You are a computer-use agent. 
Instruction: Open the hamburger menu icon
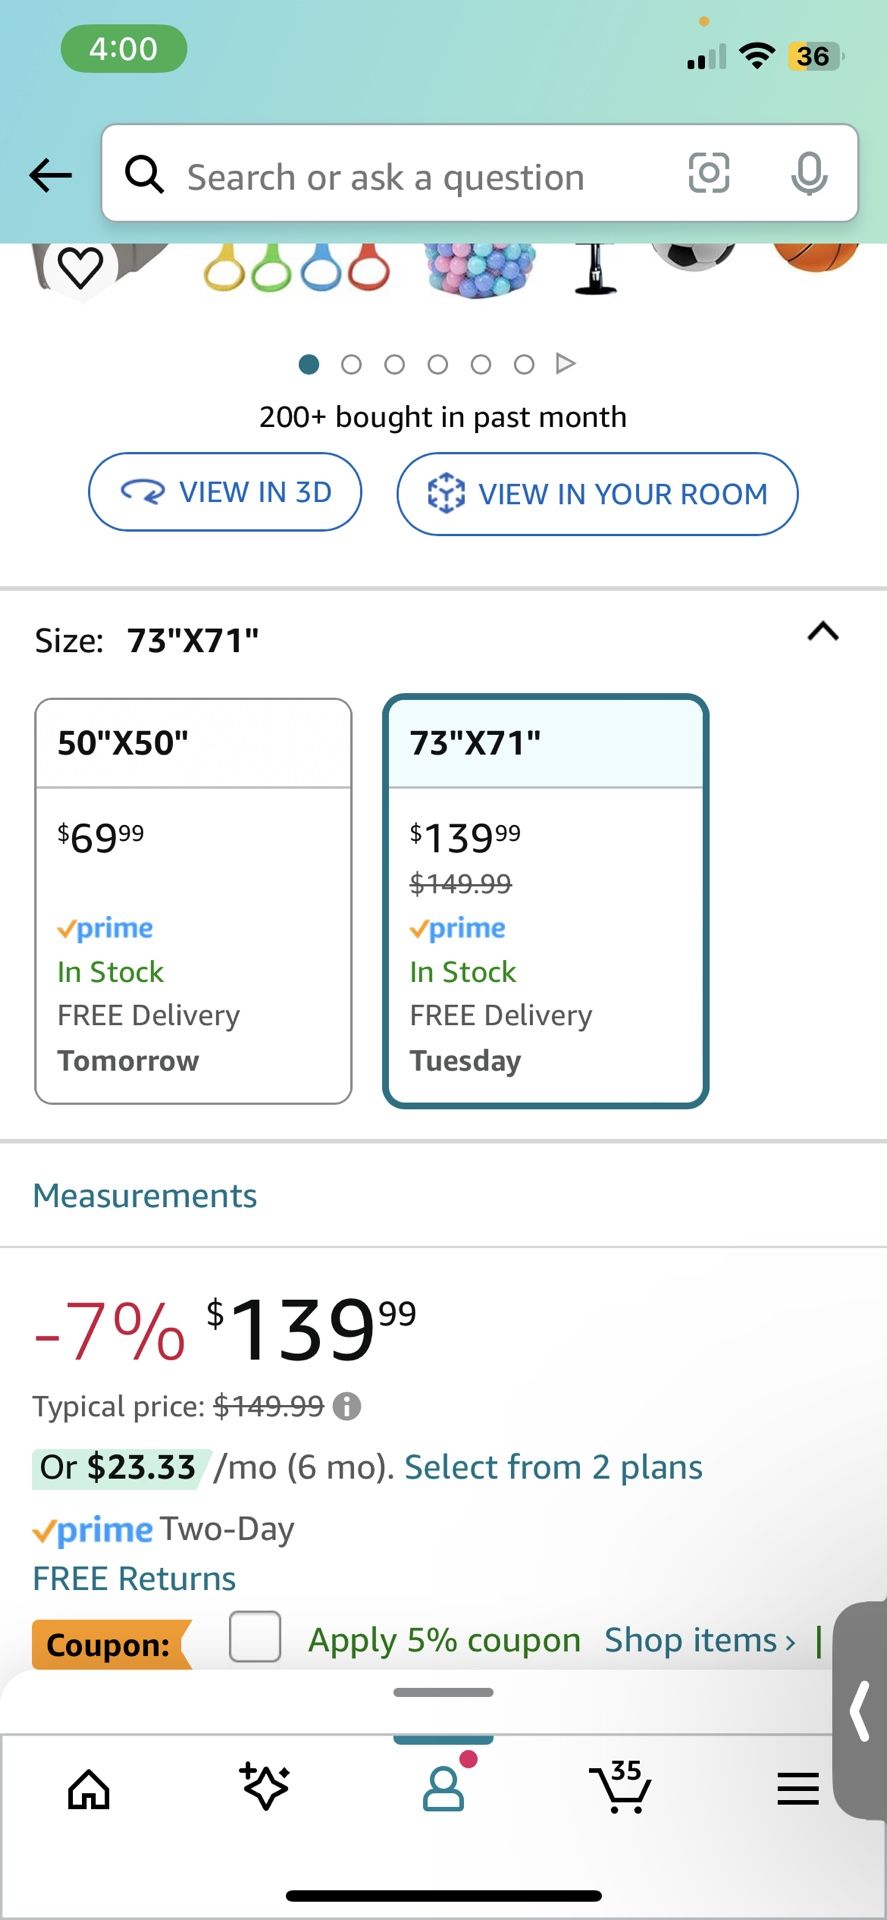[797, 1789]
